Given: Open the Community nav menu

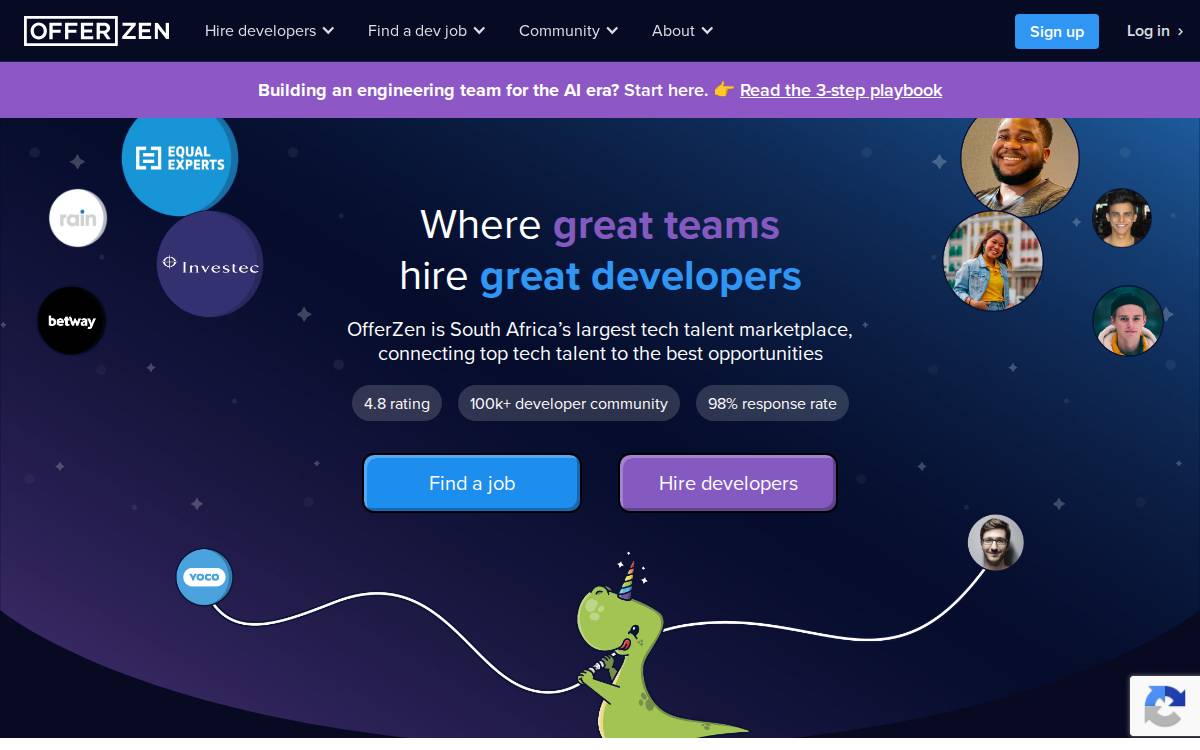Looking at the screenshot, I should tap(569, 31).
